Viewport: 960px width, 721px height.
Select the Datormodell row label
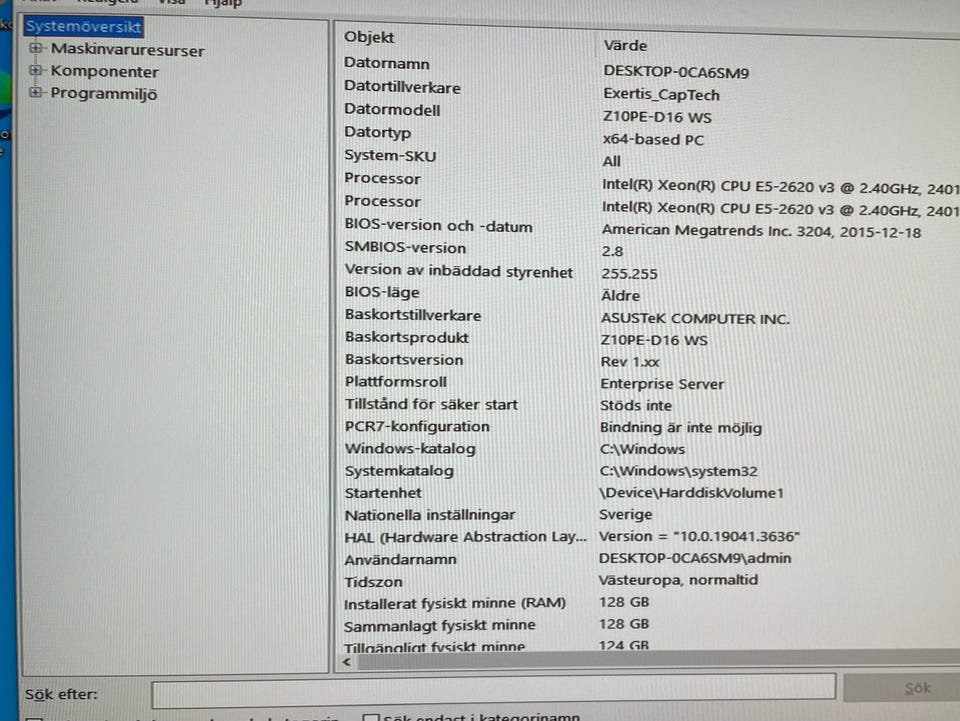[x=392, y=110]
